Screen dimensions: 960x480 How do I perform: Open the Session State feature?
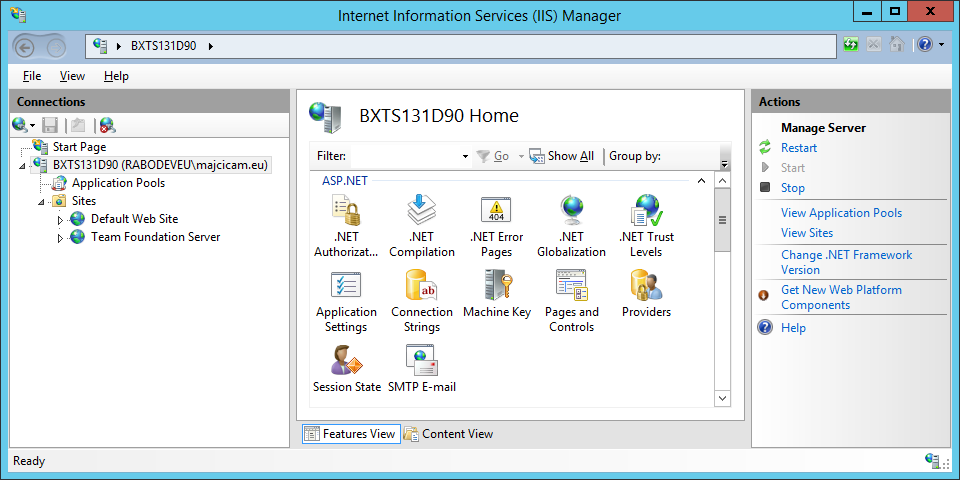coord(347,369)
